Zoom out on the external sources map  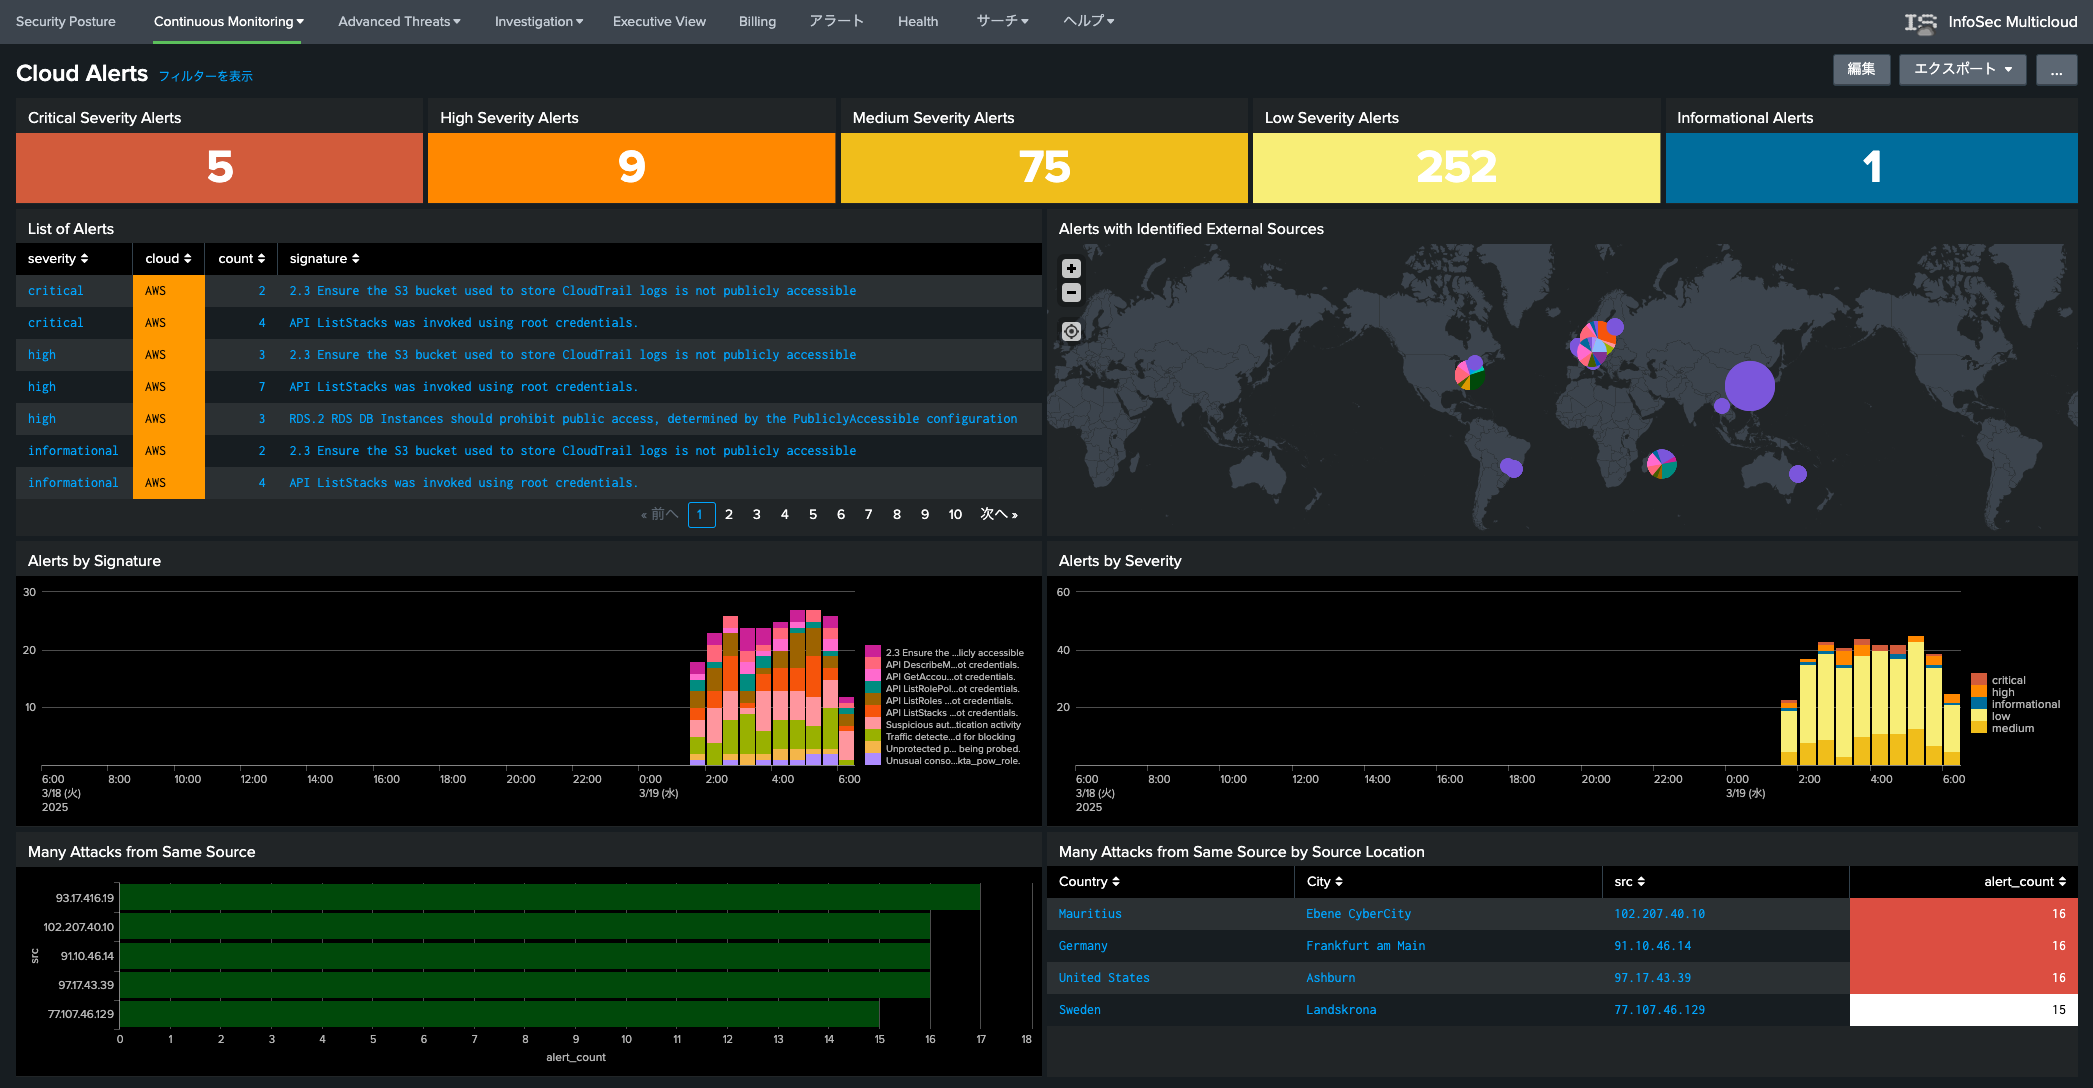click(x=1071, y=293)
